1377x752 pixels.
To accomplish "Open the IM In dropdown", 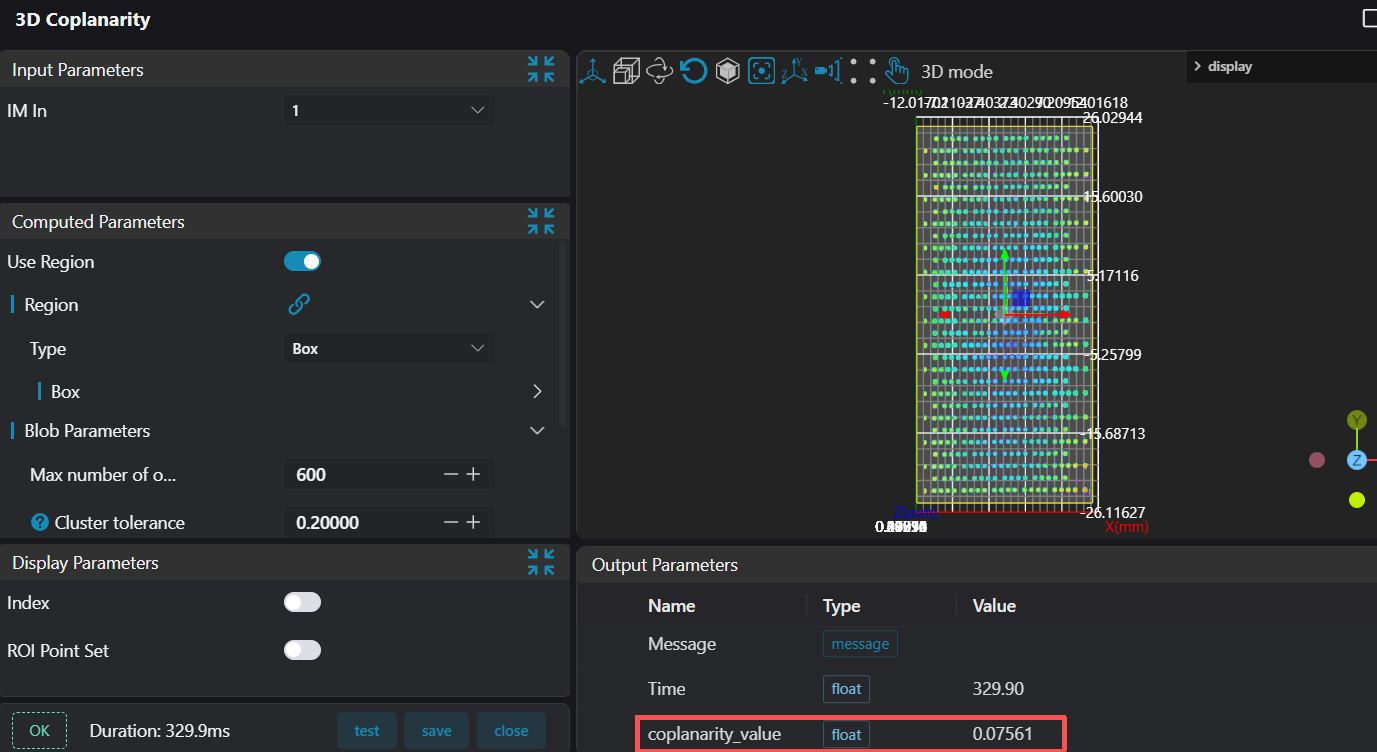I will (389, 111).
